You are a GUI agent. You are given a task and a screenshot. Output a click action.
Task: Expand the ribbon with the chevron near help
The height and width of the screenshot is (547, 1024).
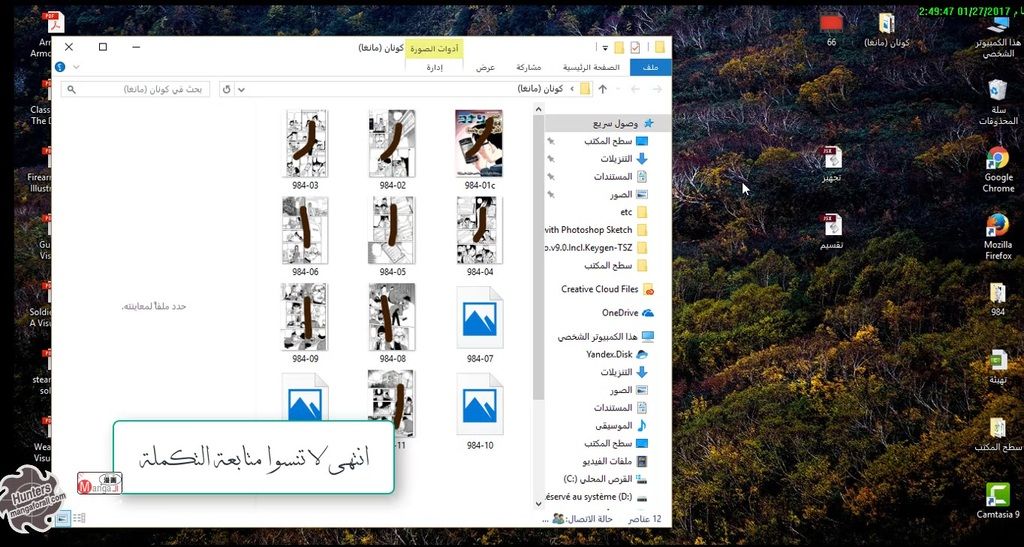[76, 67]
